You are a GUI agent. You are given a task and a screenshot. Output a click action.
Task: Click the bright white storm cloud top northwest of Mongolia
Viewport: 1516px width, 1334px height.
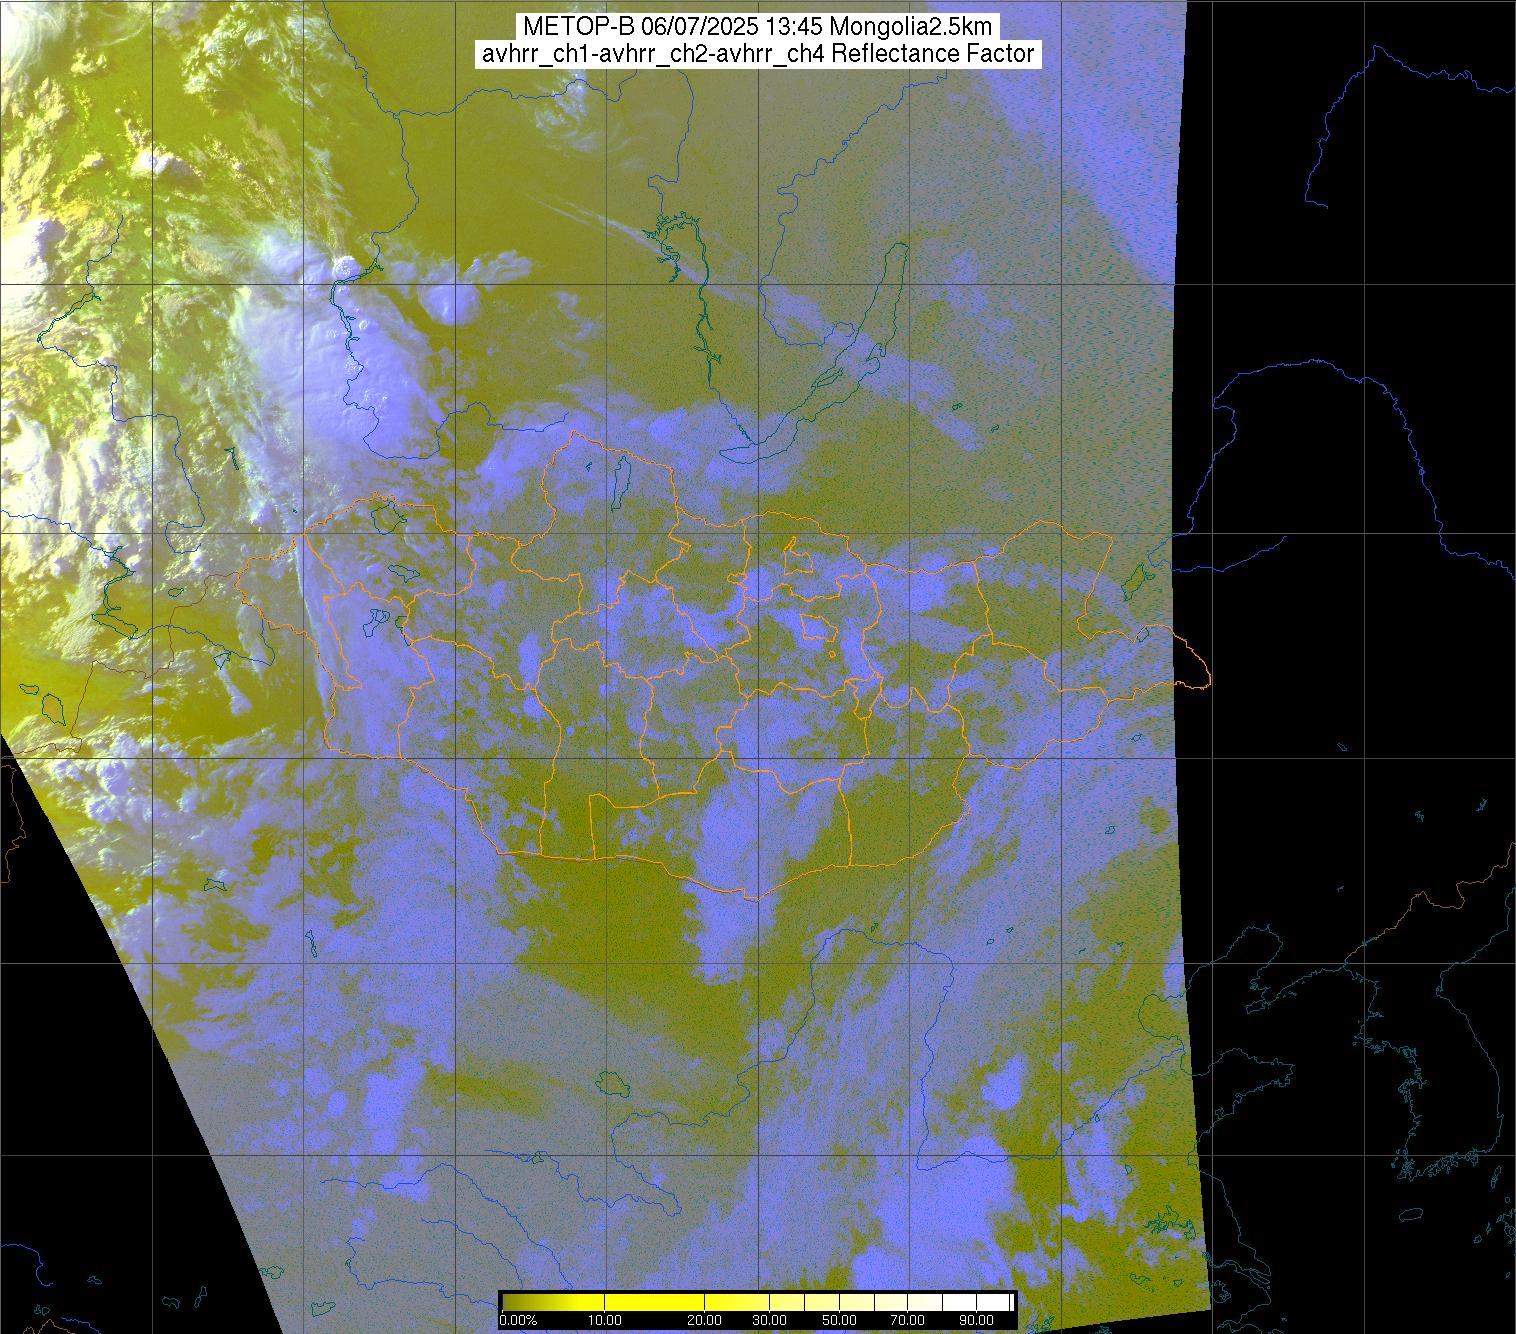pos(346,267)
